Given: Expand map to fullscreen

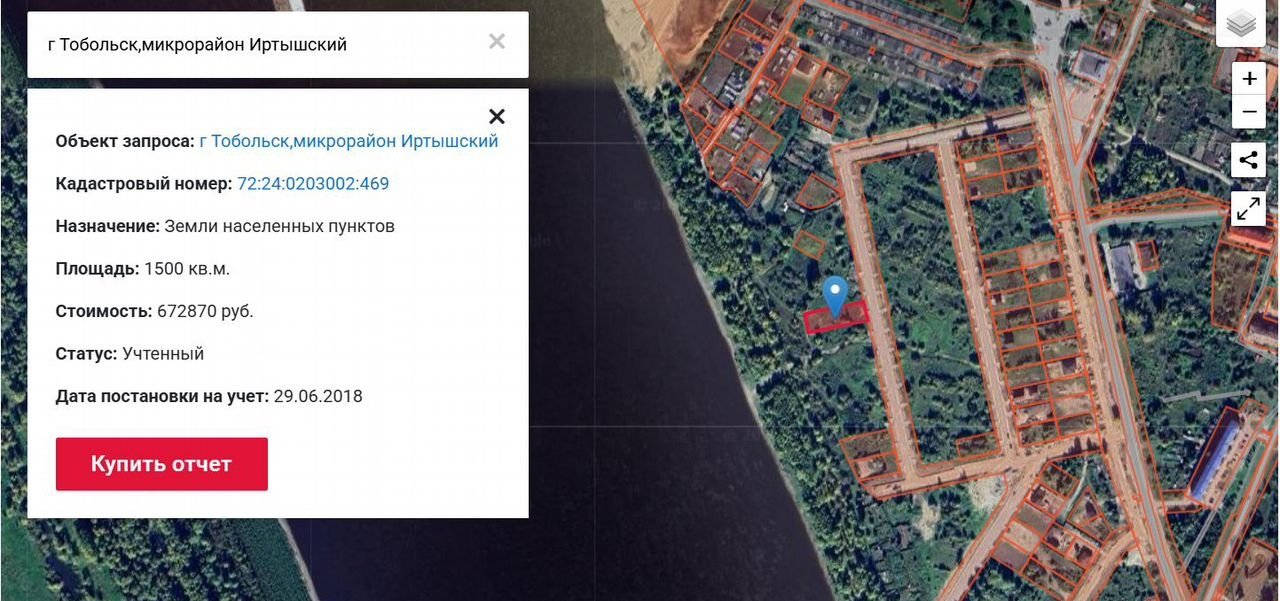Looking at the screenshot, I should tap(1248, 208).
